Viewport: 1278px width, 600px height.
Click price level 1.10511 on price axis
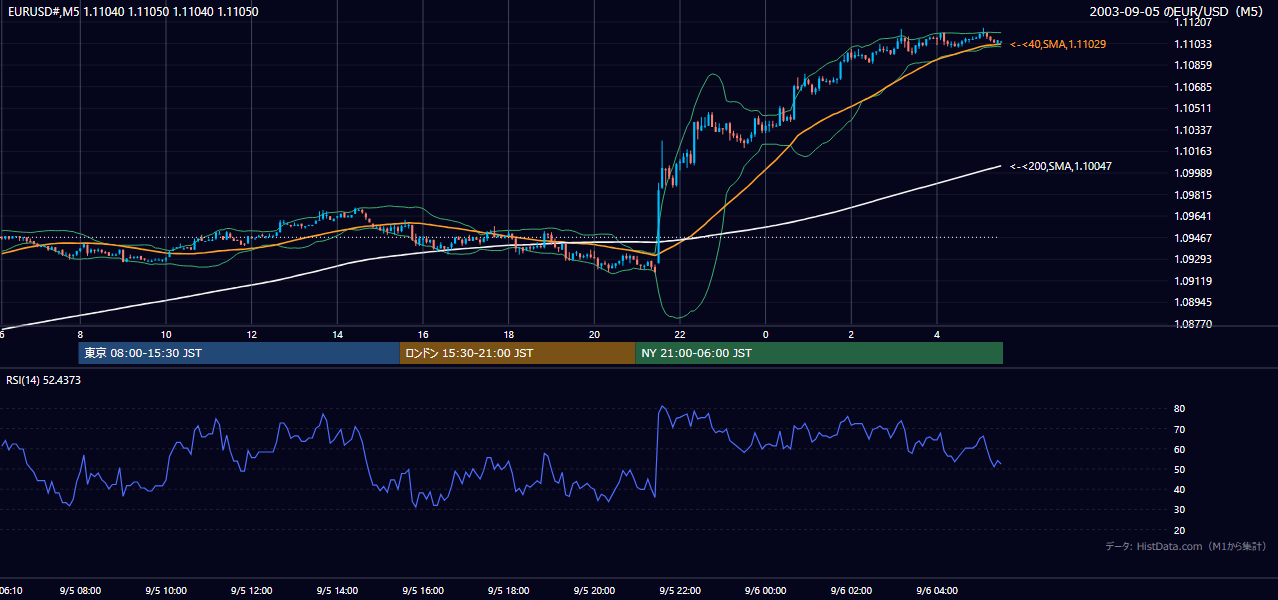(1193, 108)
